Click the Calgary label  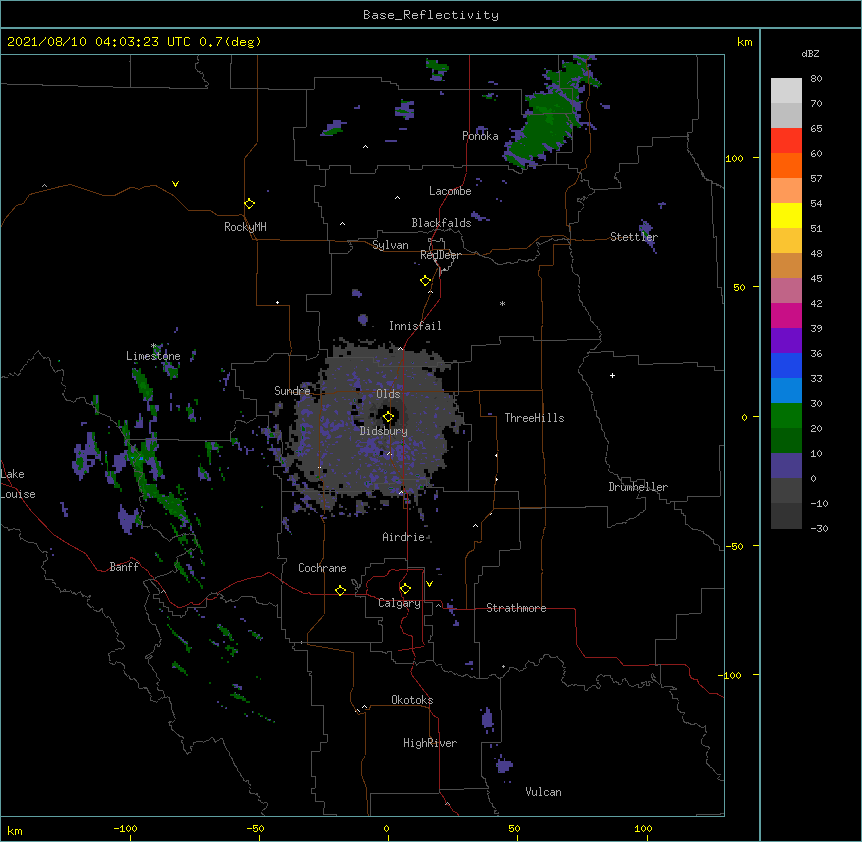pyautogui.click(x=400, y=603)
